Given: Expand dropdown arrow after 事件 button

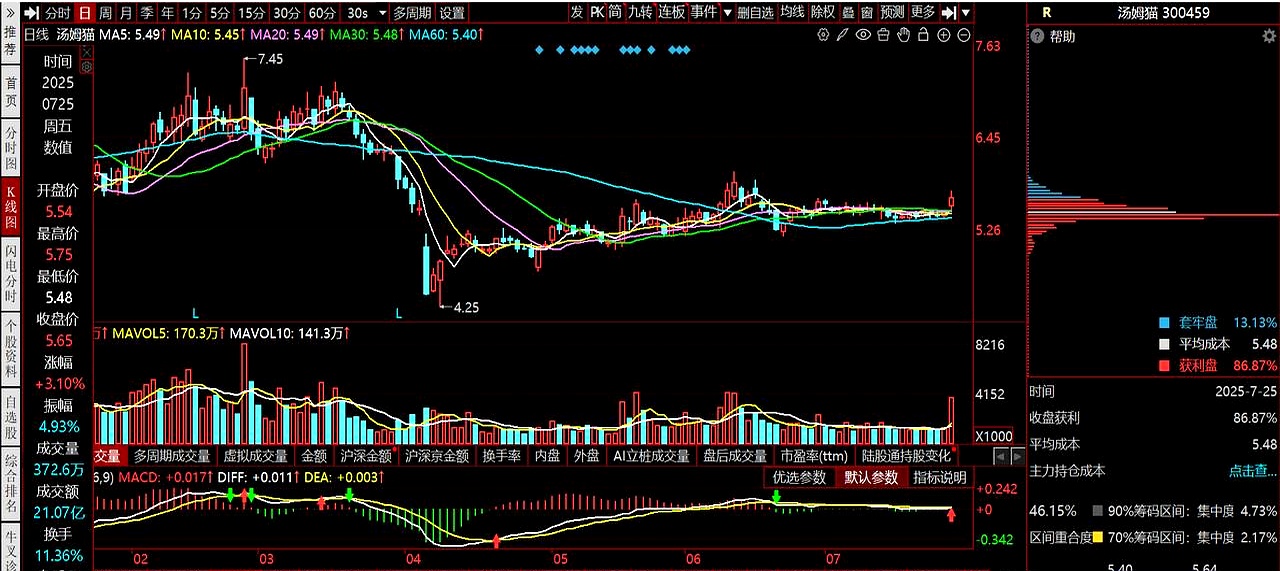Looking at the screenshot, I should [x=727, y=13].
